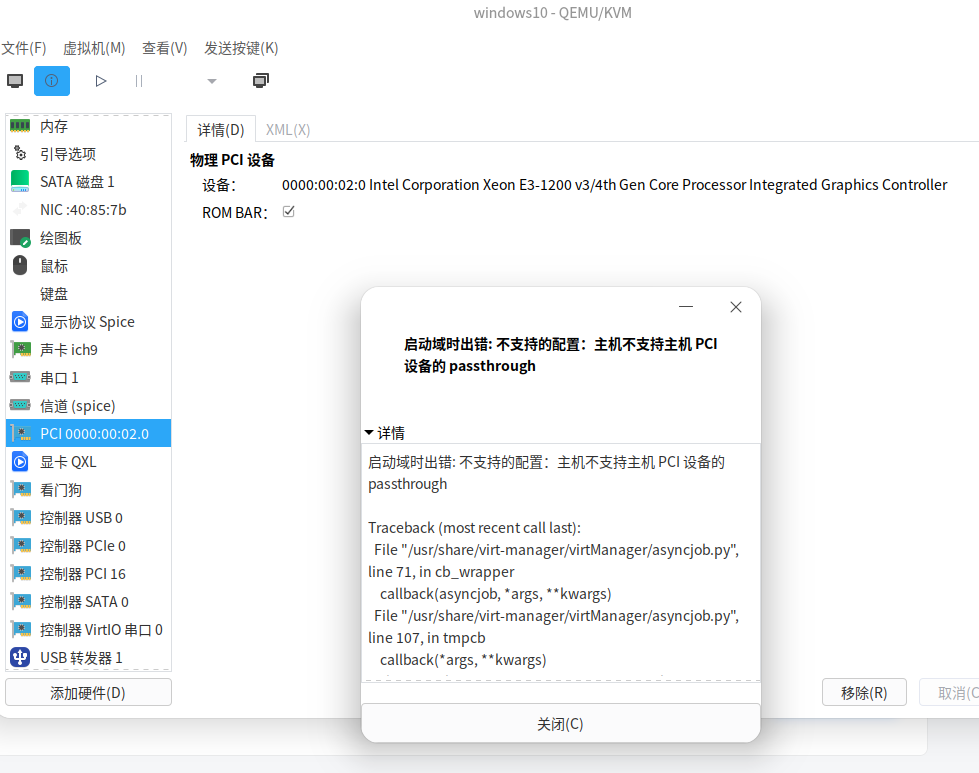Screen dimensions: 979x773
Task: Select the 串口 1 serial port icon
Action: coord(20,377)
